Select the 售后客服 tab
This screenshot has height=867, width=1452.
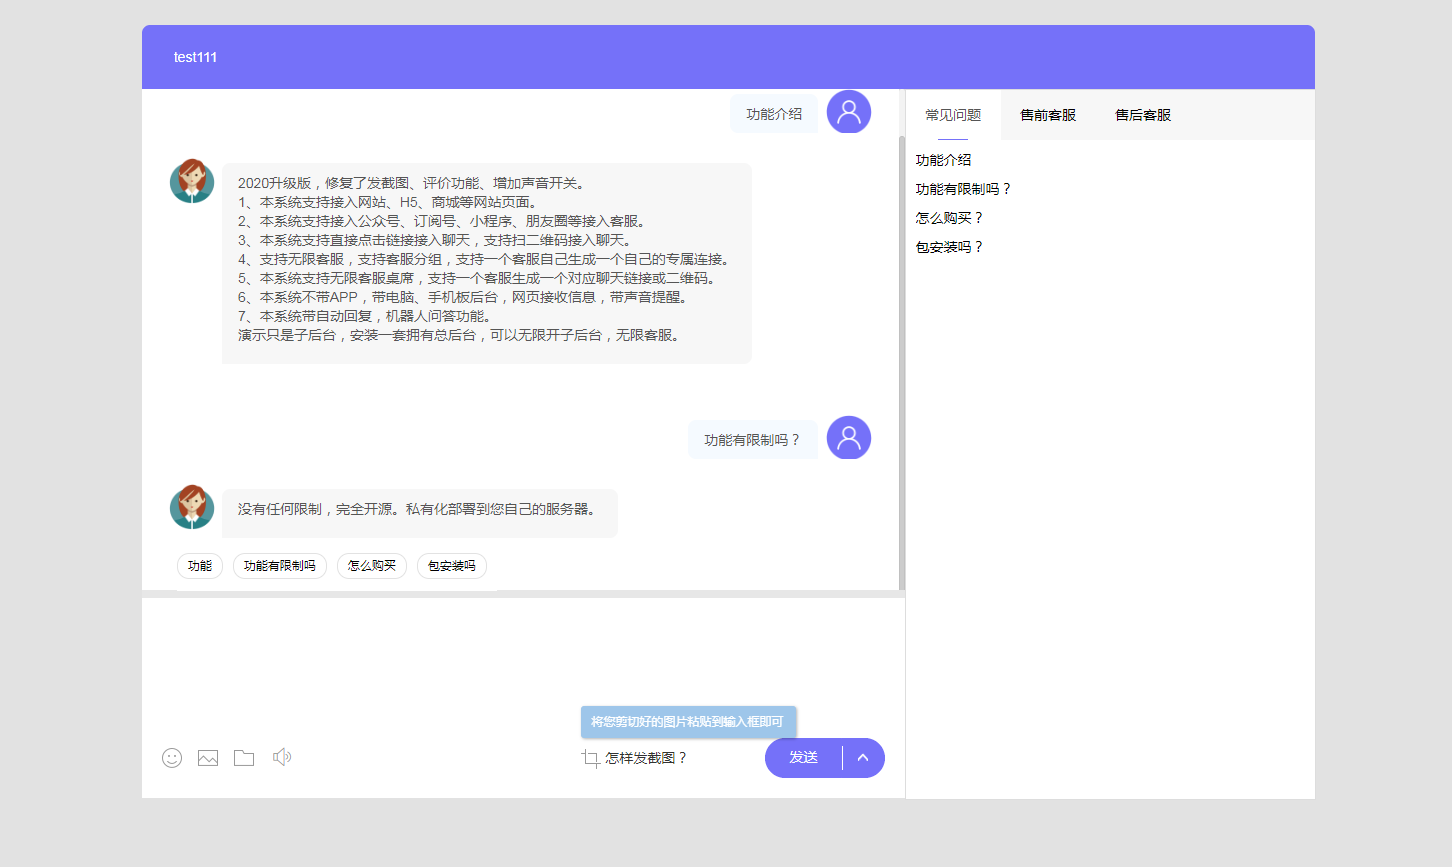pos(1143,115)
